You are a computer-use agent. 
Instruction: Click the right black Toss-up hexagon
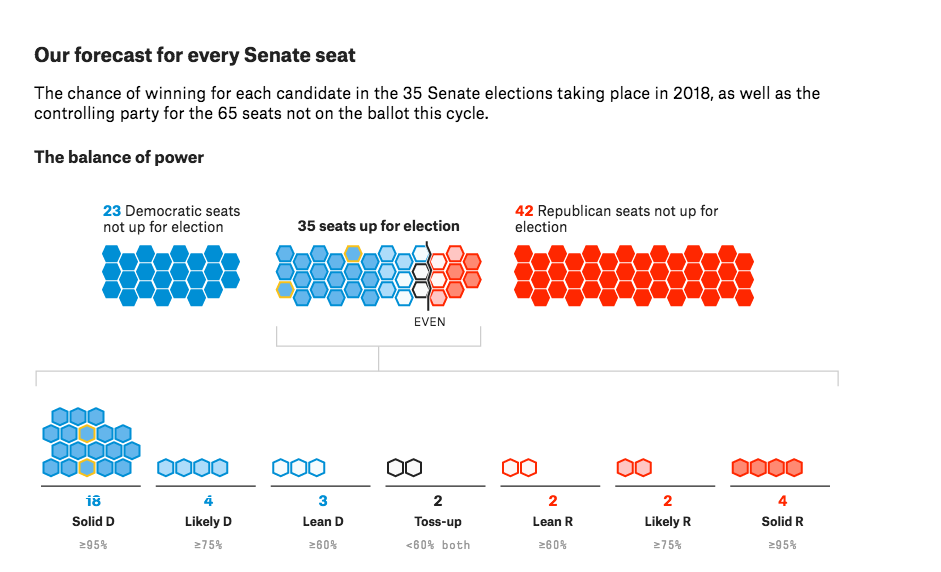point(414,467)
